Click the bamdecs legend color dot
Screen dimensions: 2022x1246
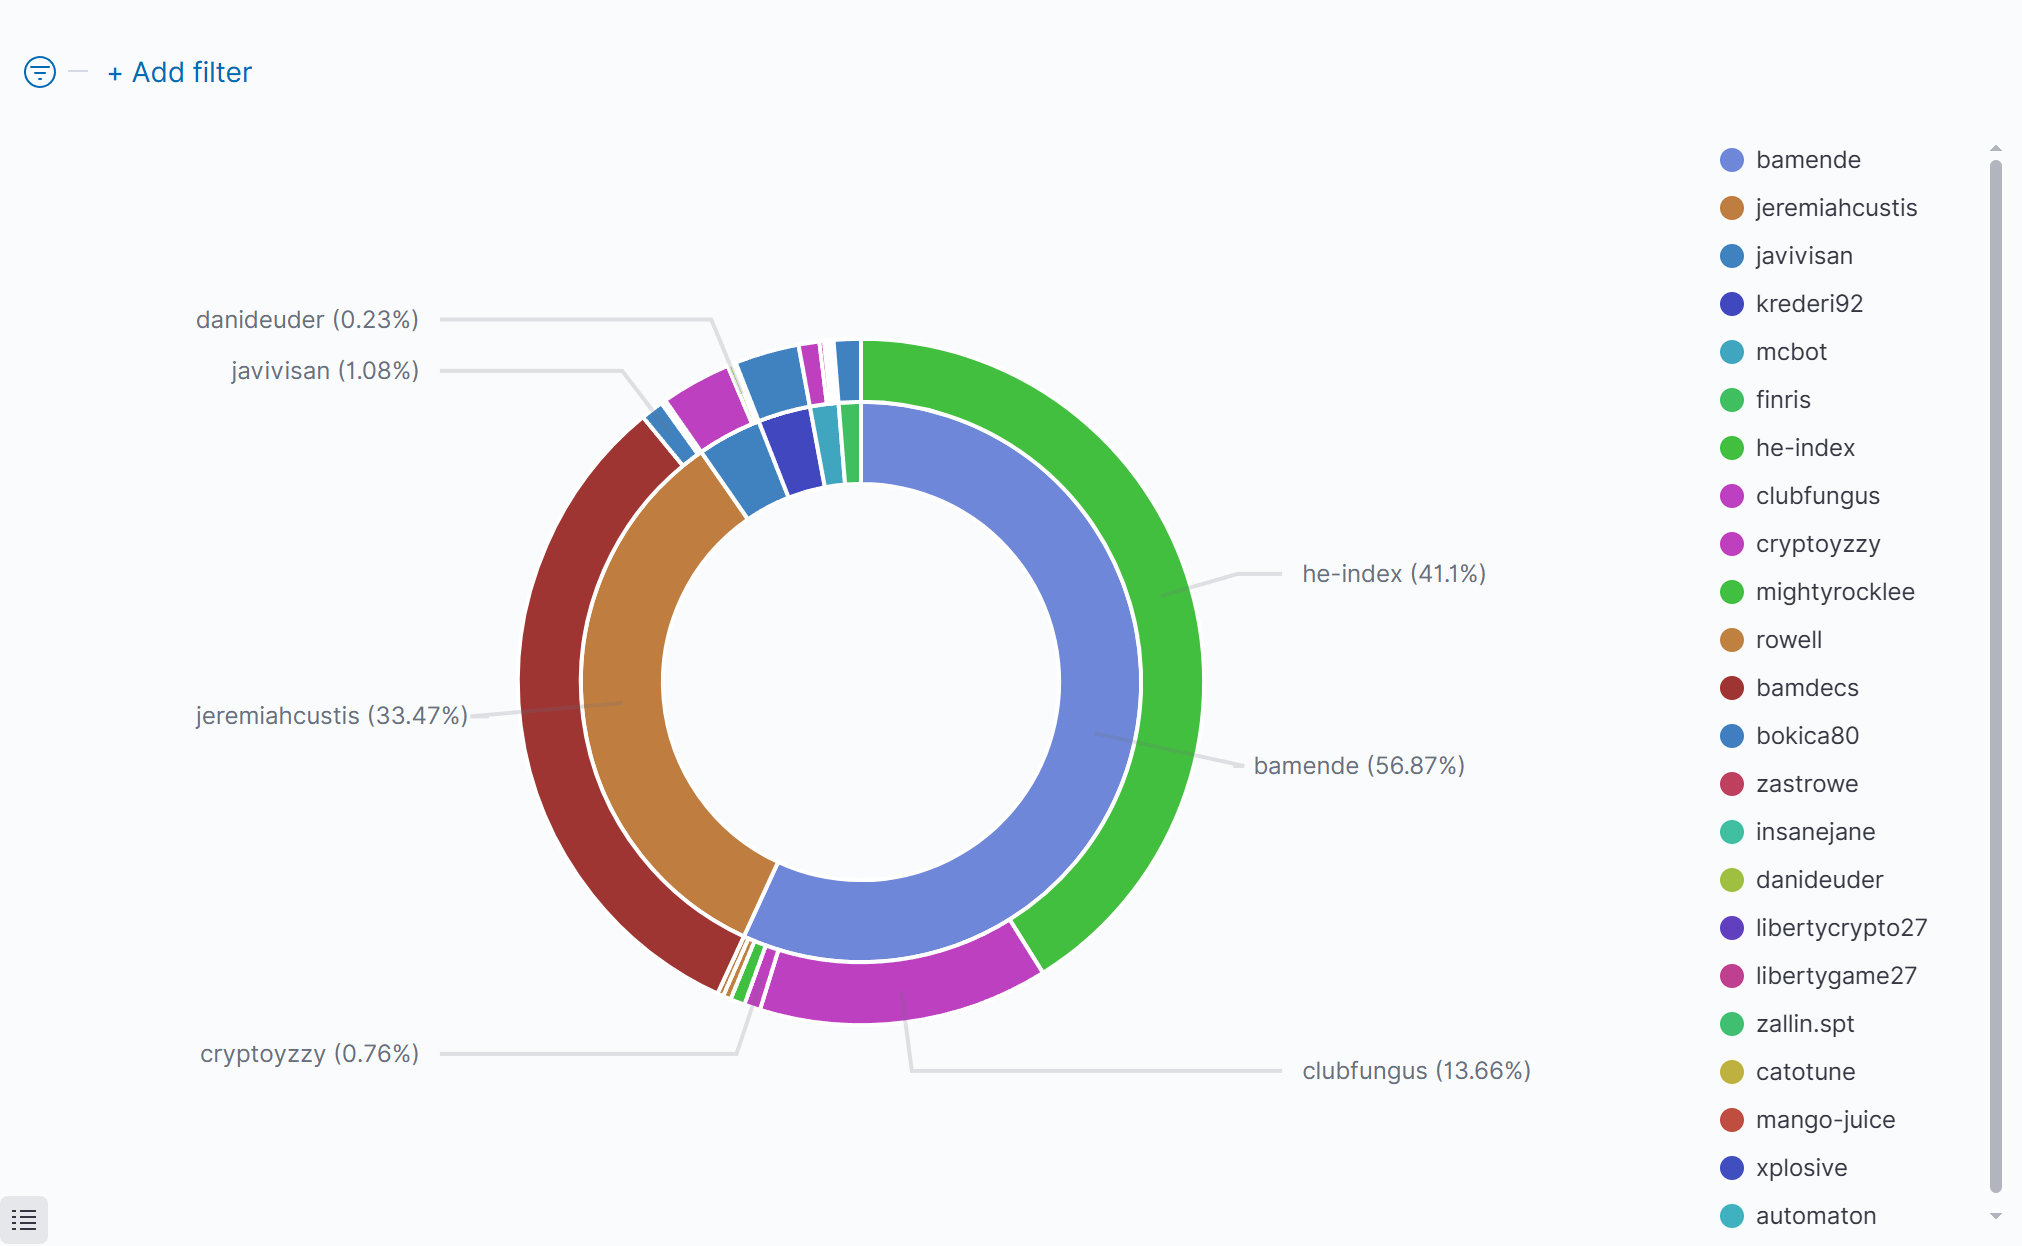point(1732,688)
